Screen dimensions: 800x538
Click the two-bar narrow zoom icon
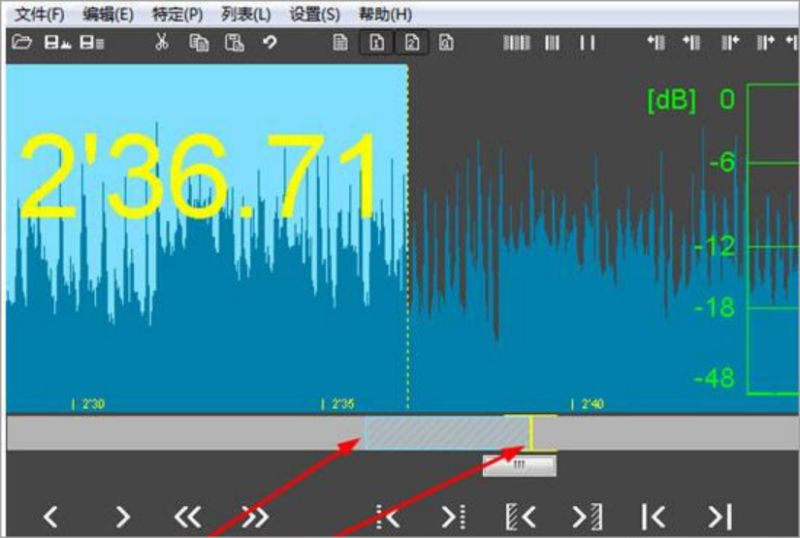coord(587,43)
